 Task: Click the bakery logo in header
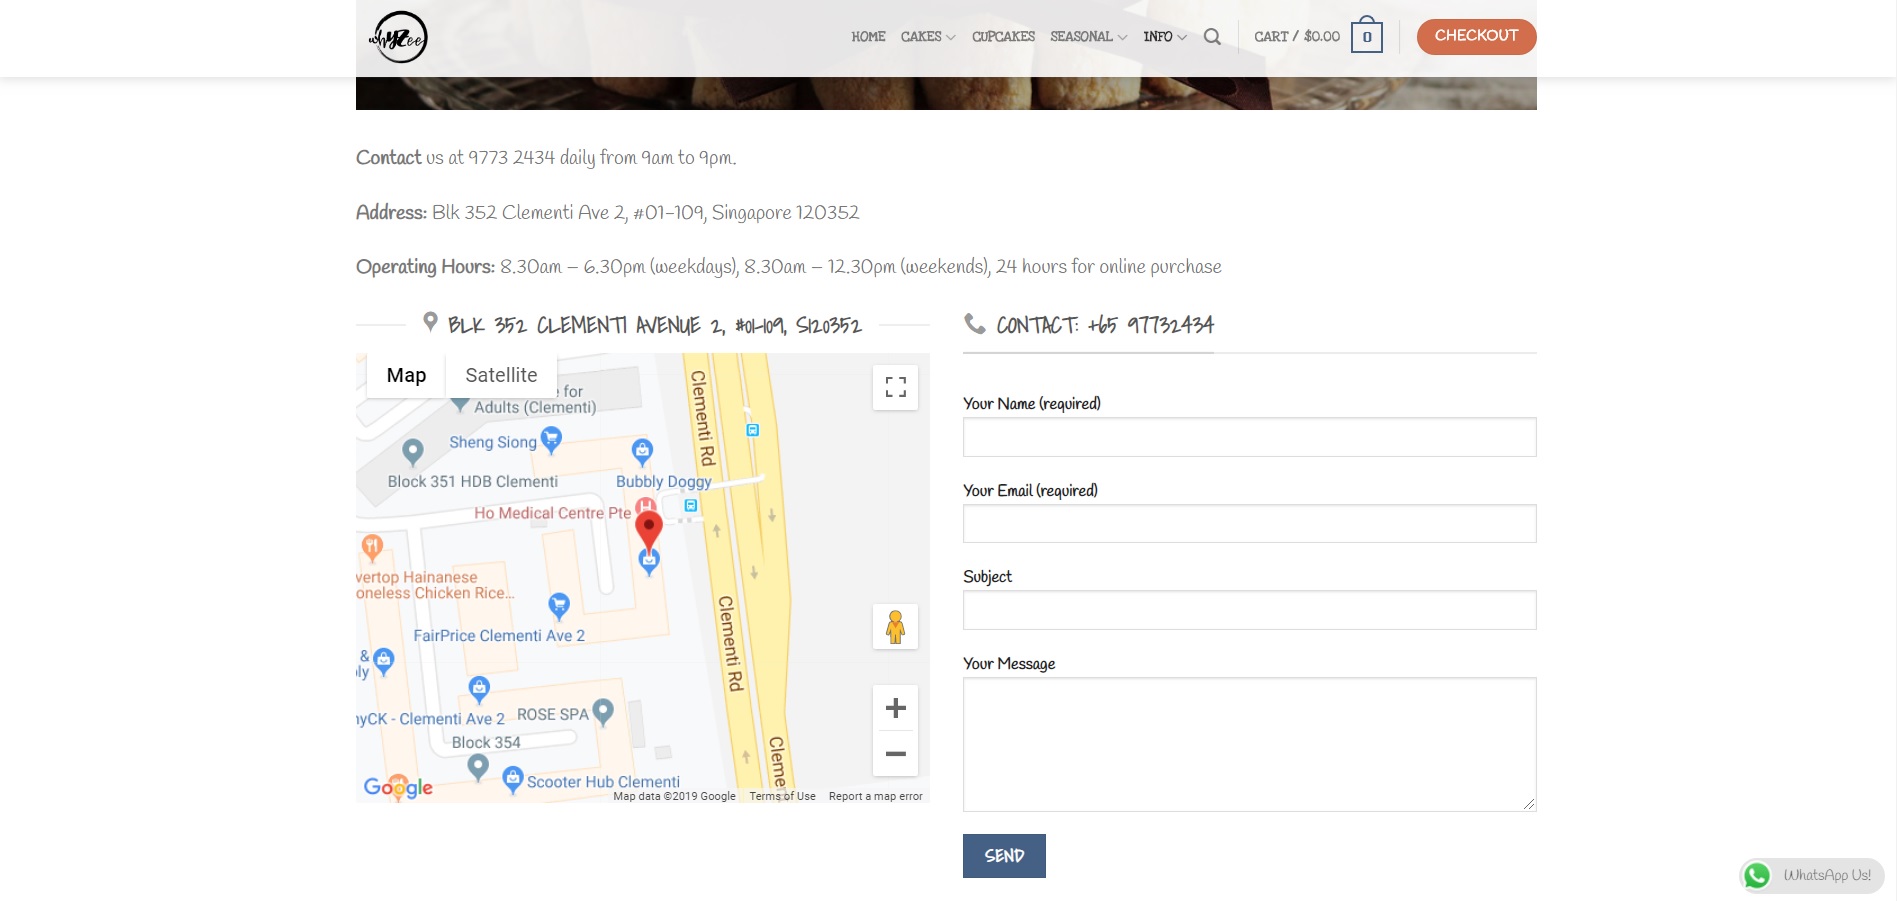coord(398,38)
